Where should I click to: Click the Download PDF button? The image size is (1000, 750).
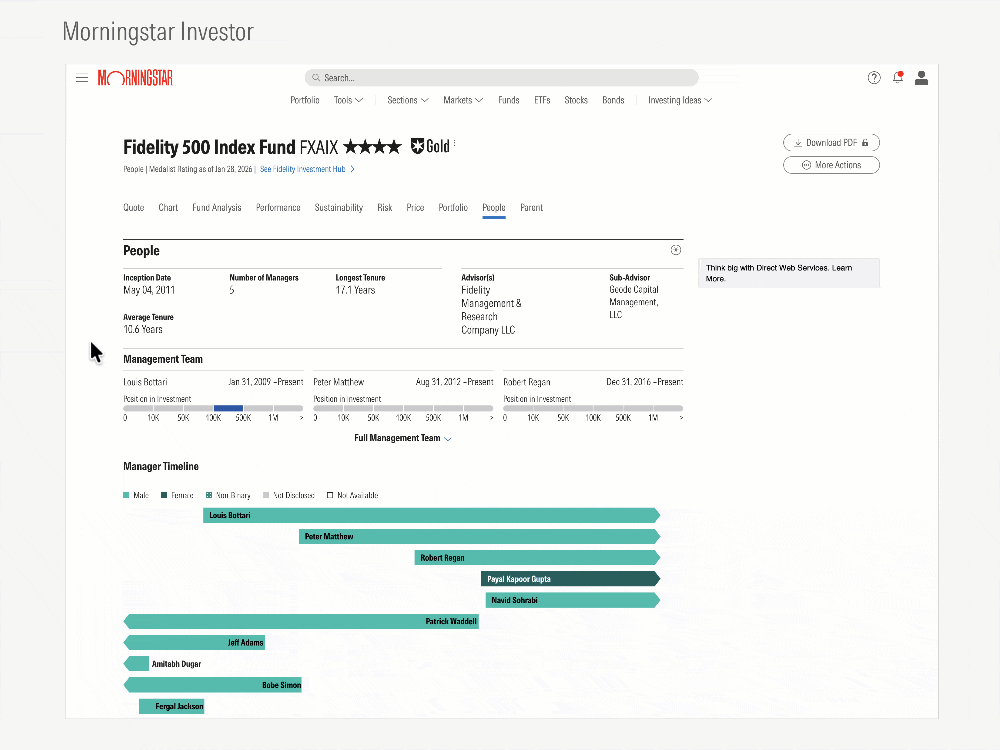coord(832,143)
